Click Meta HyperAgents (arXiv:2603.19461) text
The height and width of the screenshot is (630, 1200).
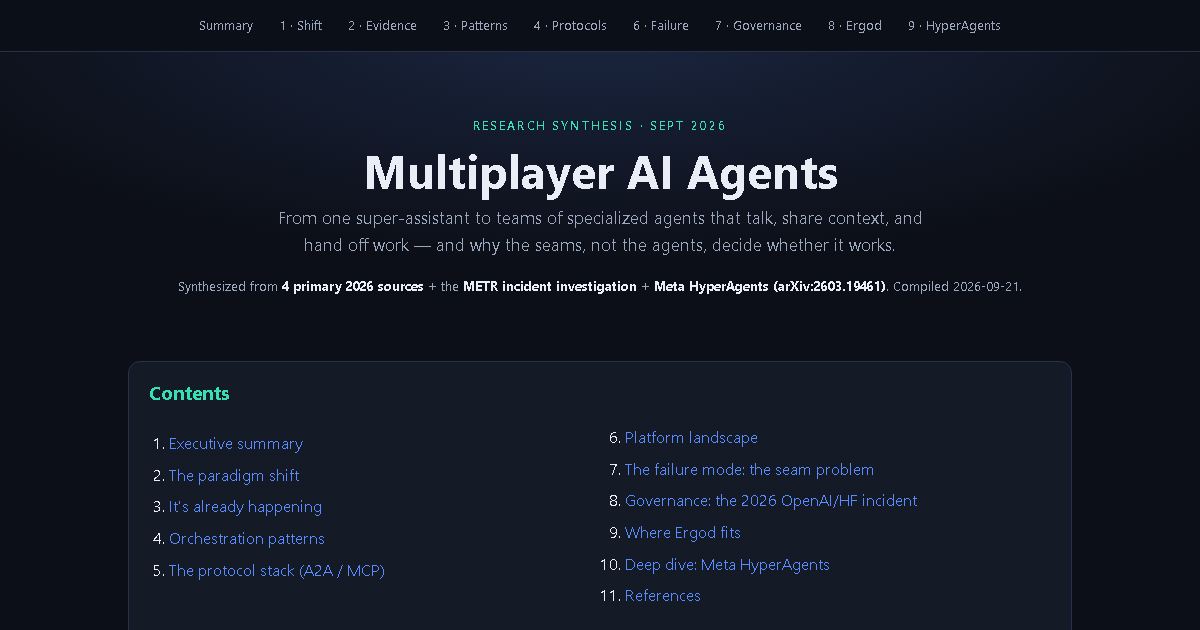pos(770,287)
